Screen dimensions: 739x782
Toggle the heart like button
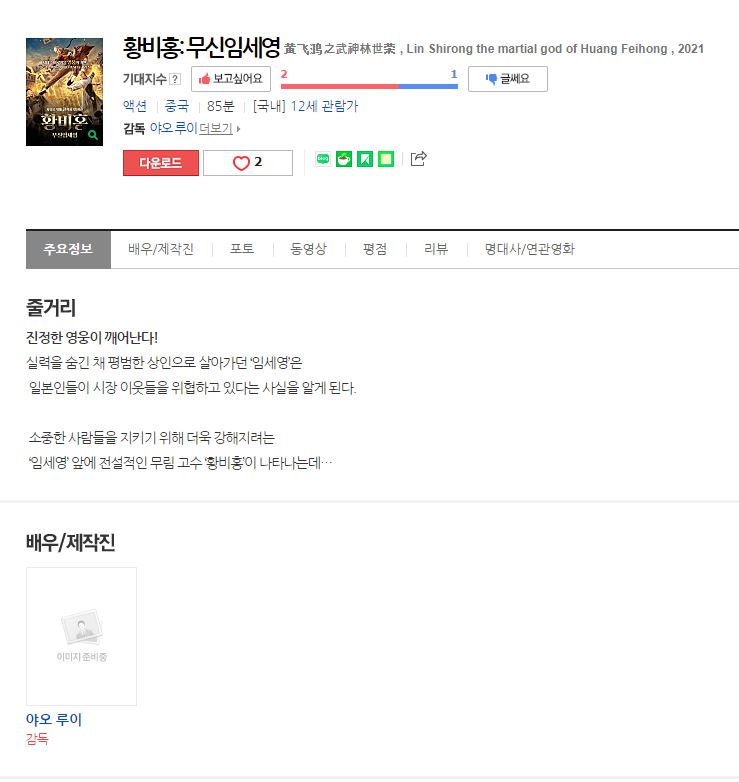click(x=248, y=163)
